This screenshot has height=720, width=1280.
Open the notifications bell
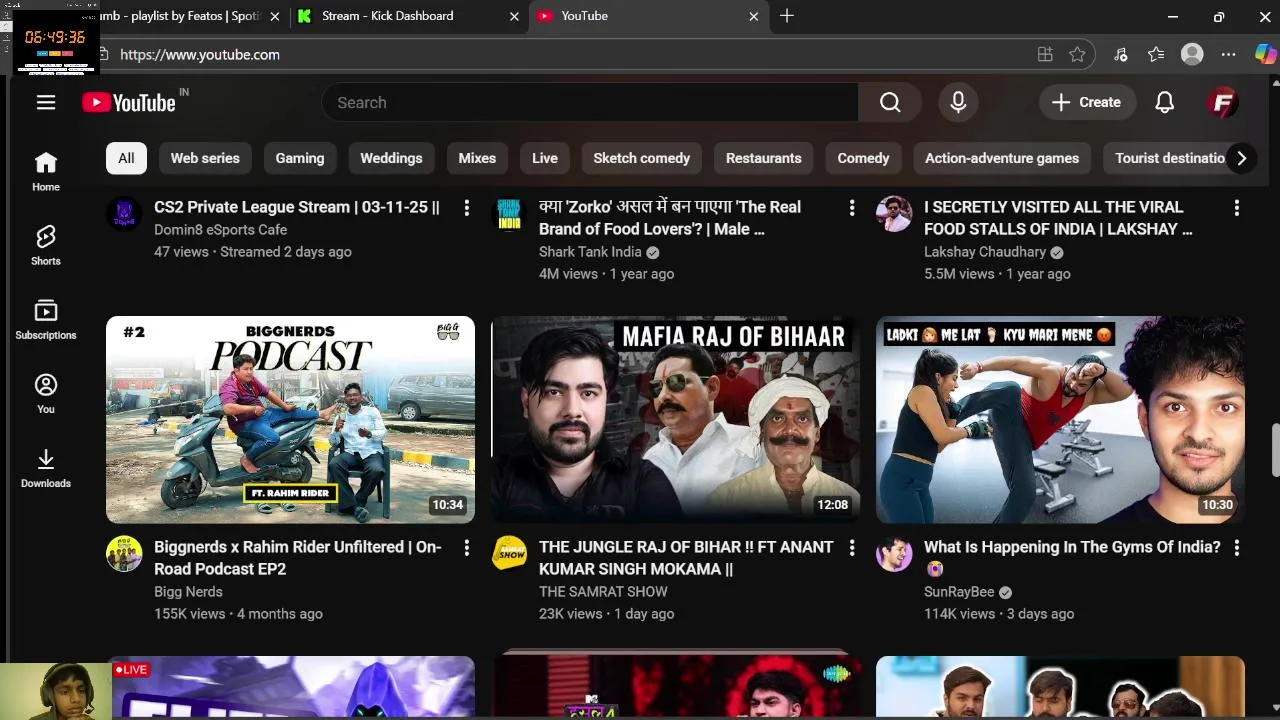pyautogui.click(x=1165, y=102)
